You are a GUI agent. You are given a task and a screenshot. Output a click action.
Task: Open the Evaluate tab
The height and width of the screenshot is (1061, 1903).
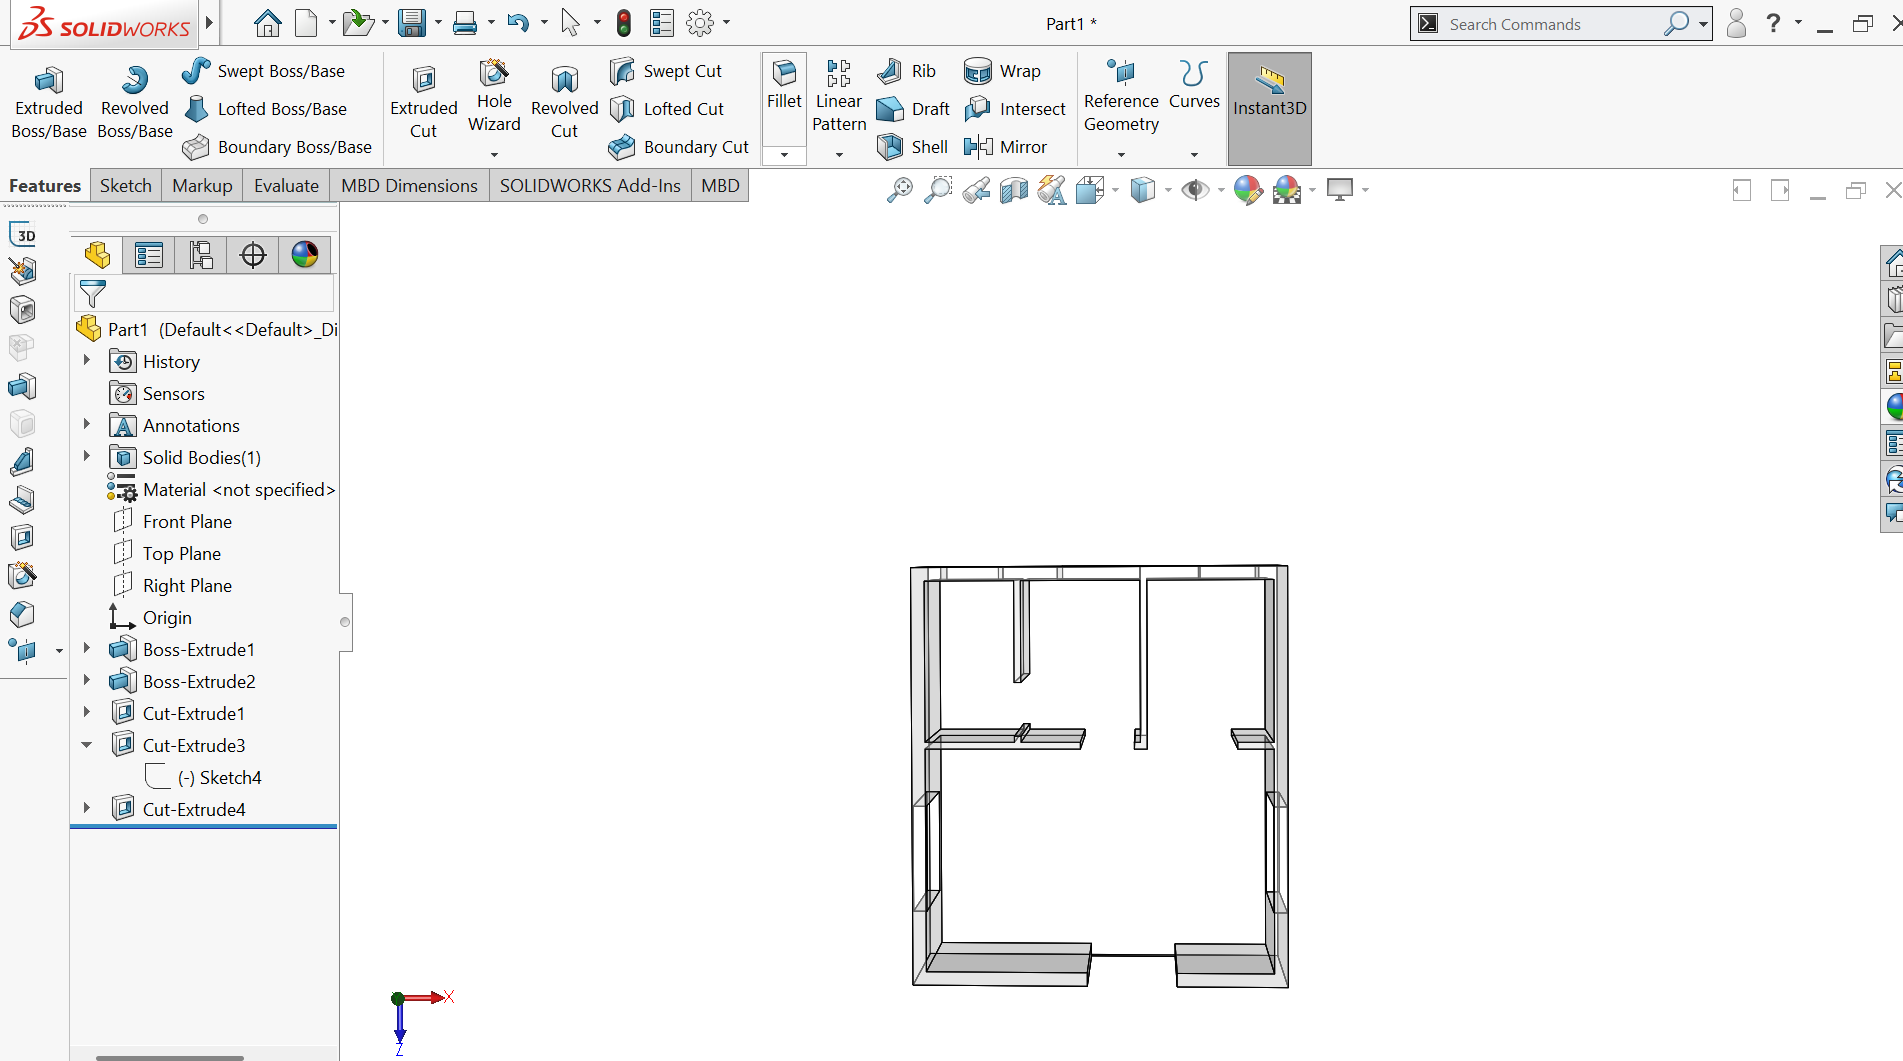pos(286,186)
